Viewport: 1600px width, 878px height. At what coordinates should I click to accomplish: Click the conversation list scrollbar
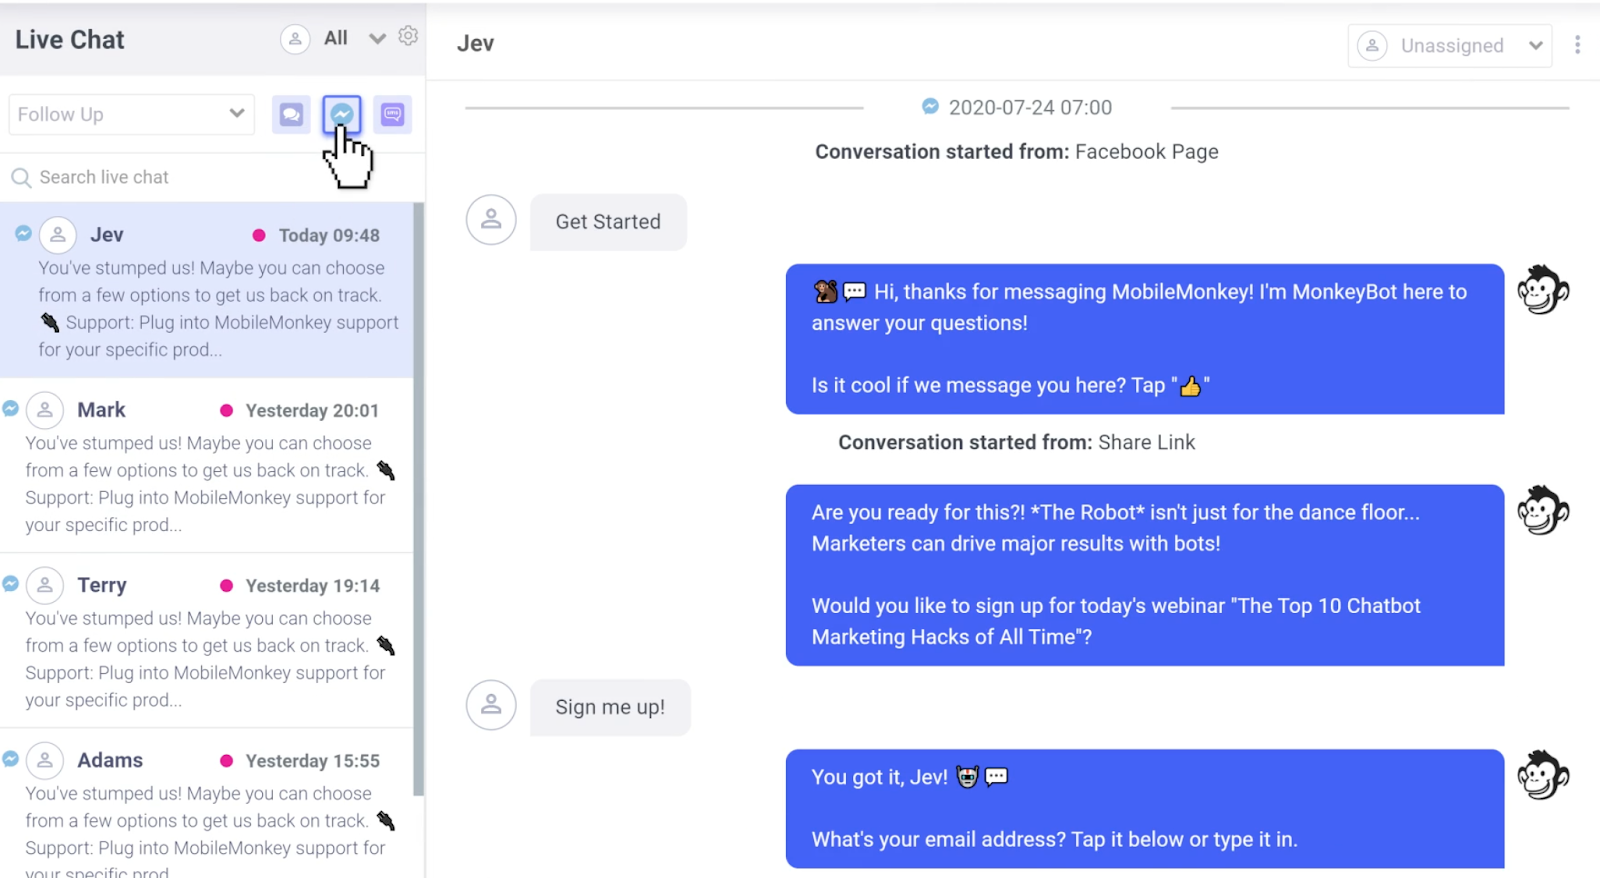[x=418, y=500]
